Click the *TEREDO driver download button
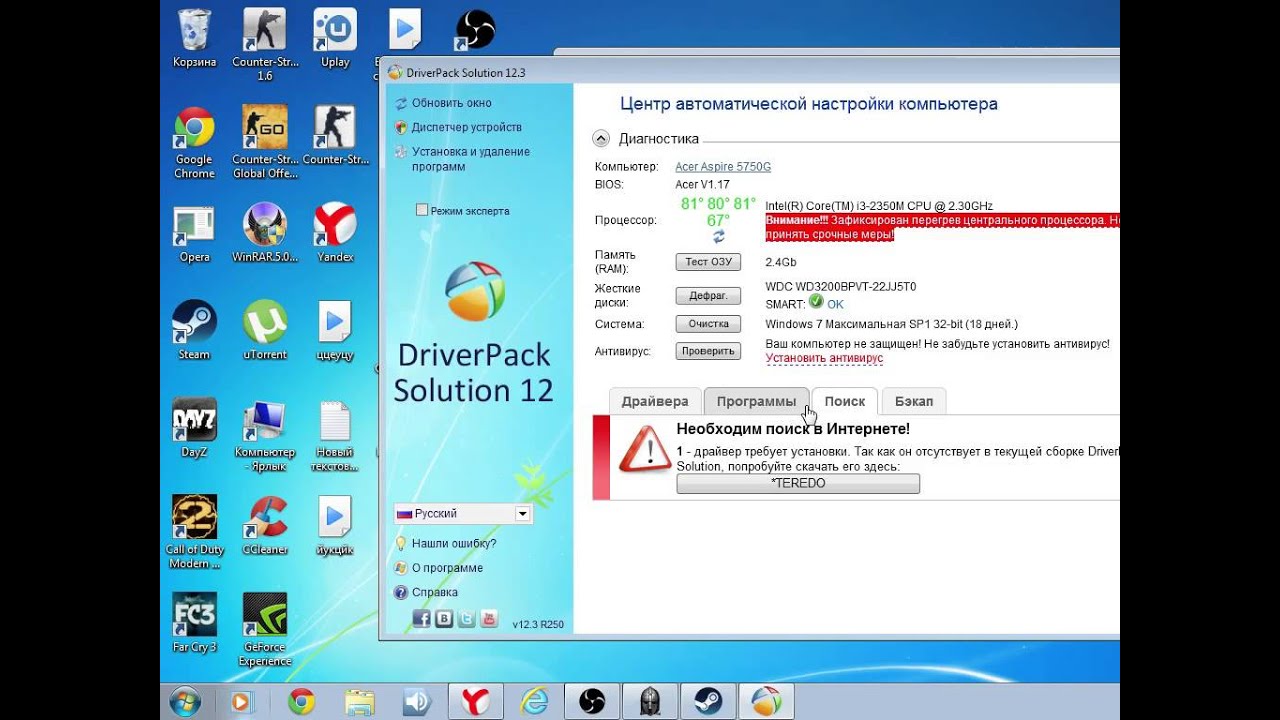Image resolution: width=1280 pixels, height=720 pixels. 798,483
